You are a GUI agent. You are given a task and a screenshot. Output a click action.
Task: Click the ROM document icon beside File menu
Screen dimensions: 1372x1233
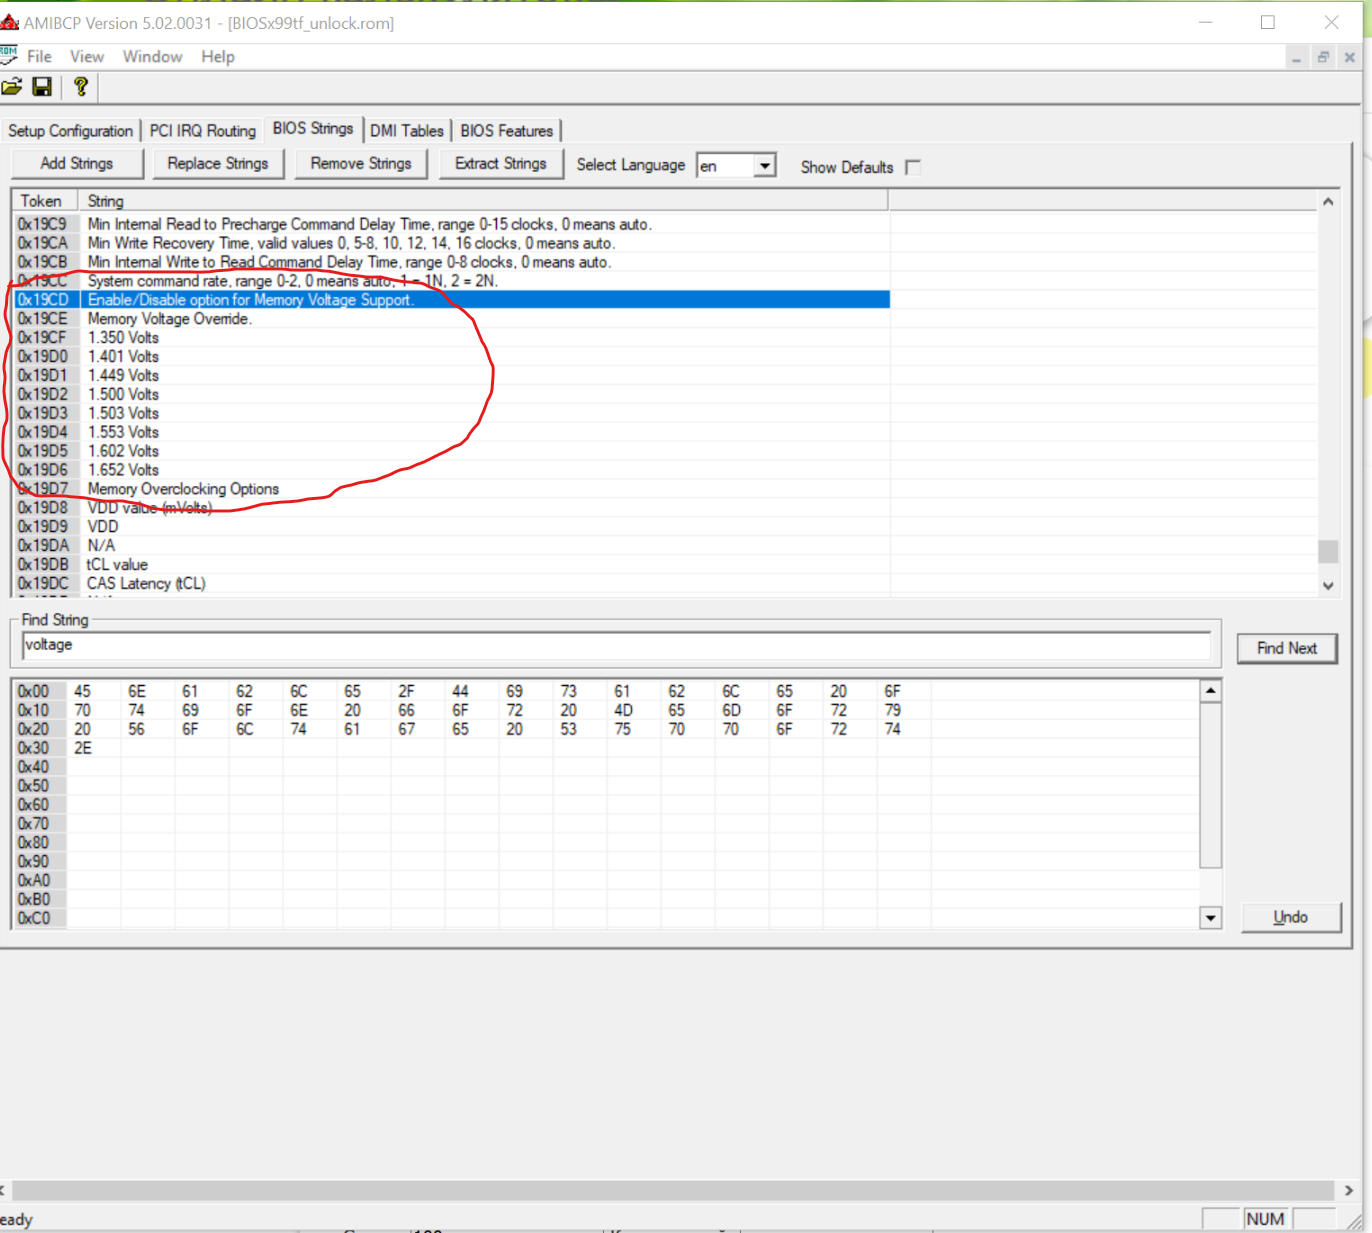(9, 56)
